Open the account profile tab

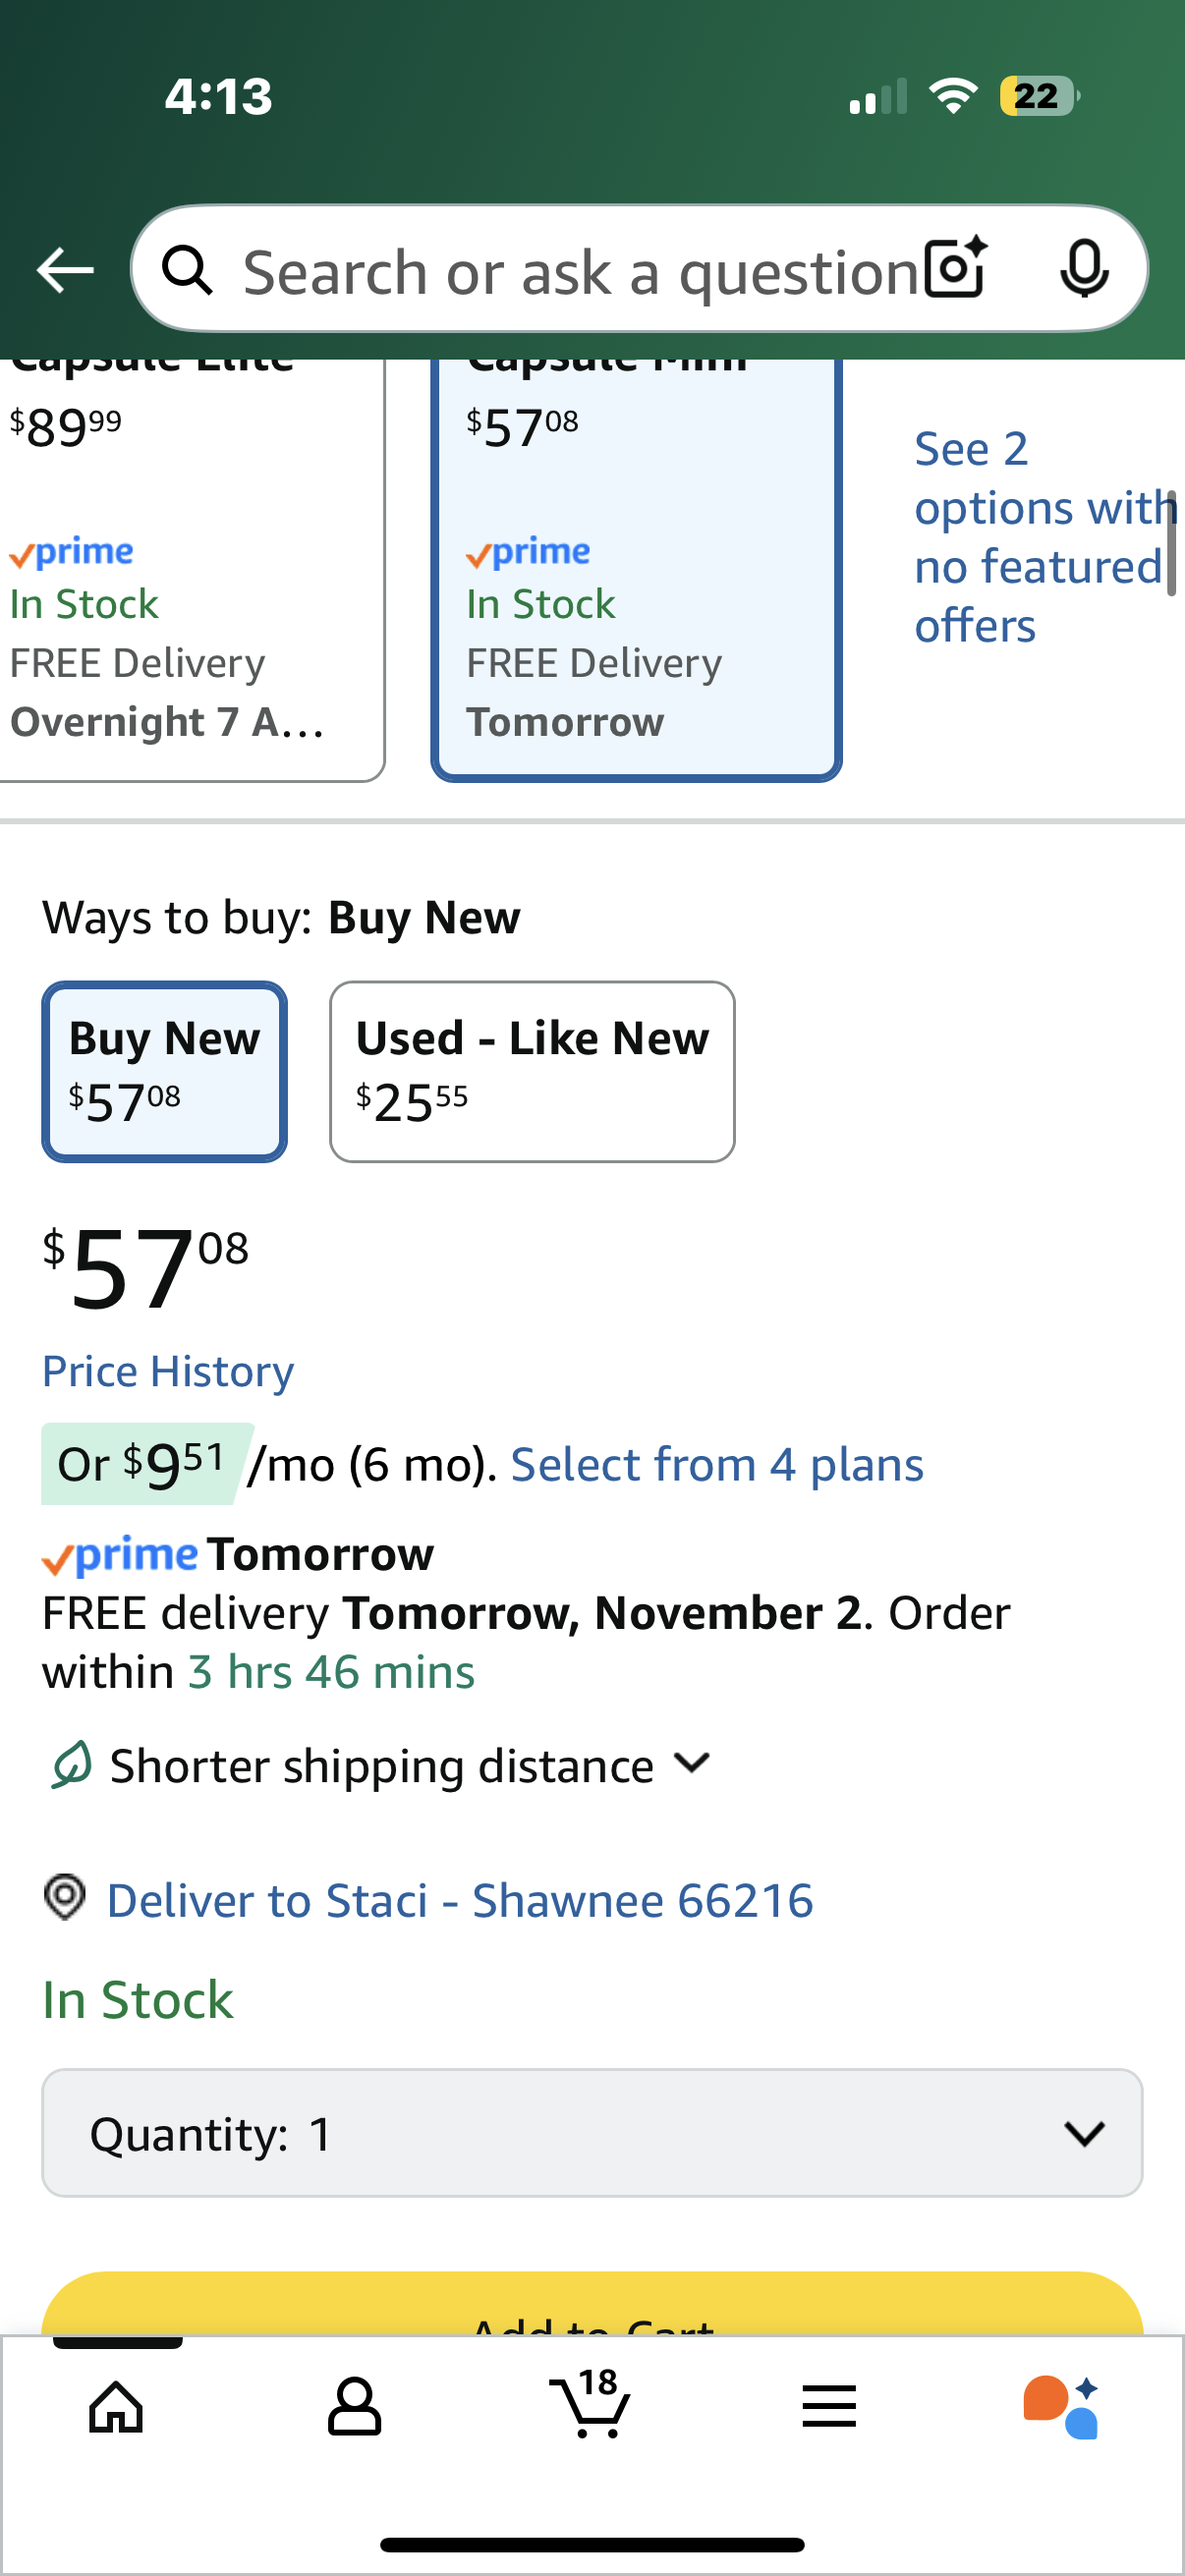click(x=354, y=2406)
